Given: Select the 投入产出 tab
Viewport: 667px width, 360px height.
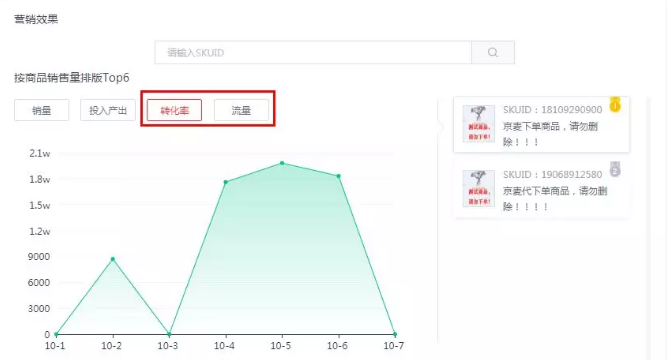Looking at the screenshot, I should tap(108, 110).
